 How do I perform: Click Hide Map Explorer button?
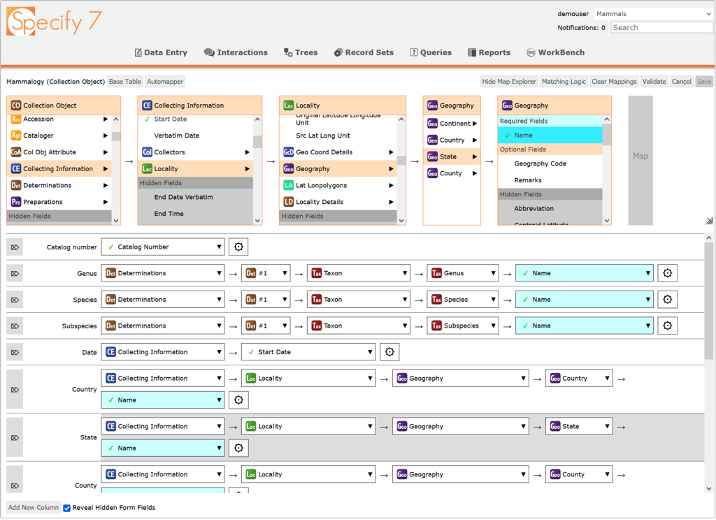(509, 82)
